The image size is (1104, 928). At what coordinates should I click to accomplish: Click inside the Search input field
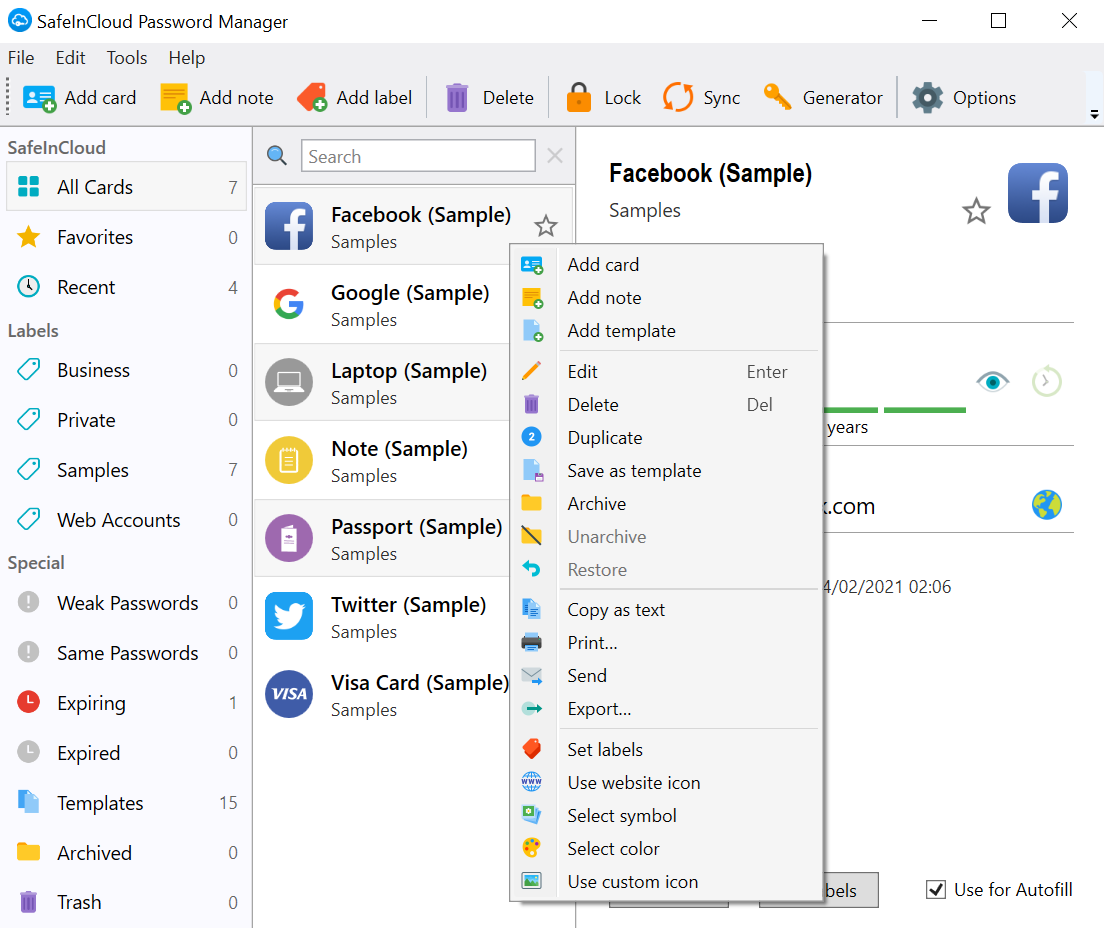418,156
